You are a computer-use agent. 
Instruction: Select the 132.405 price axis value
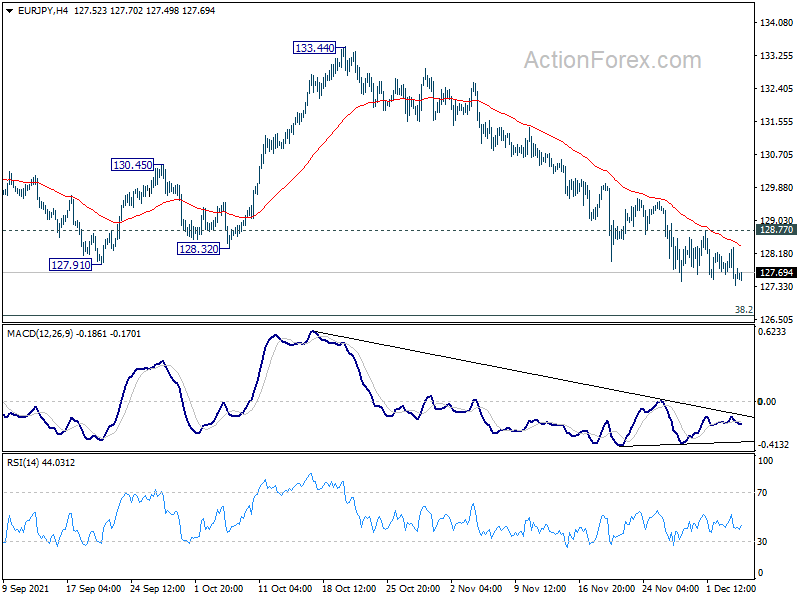coord(776,89)
